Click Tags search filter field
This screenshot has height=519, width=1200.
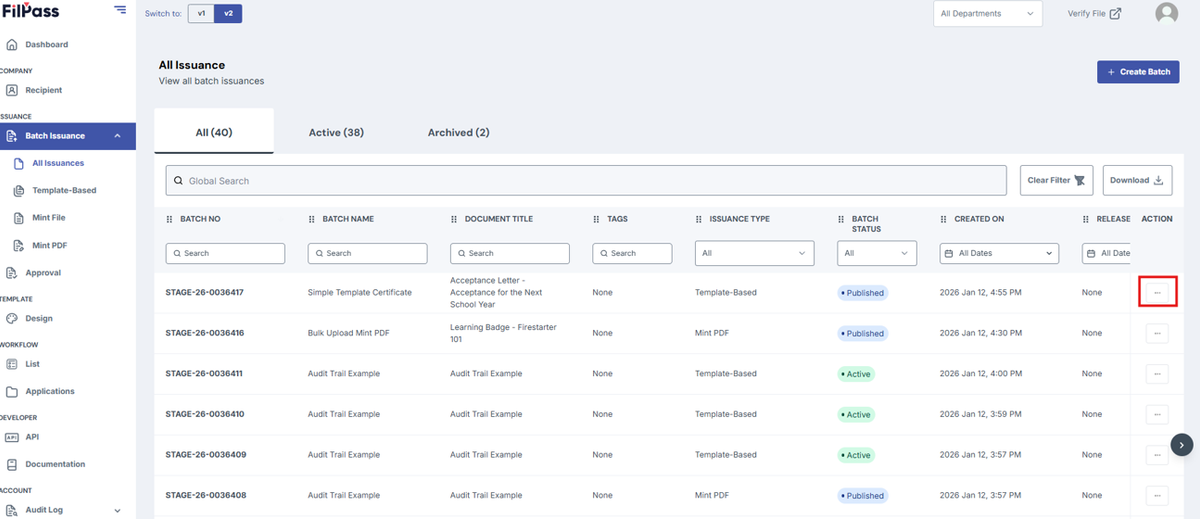click(632, 253)
